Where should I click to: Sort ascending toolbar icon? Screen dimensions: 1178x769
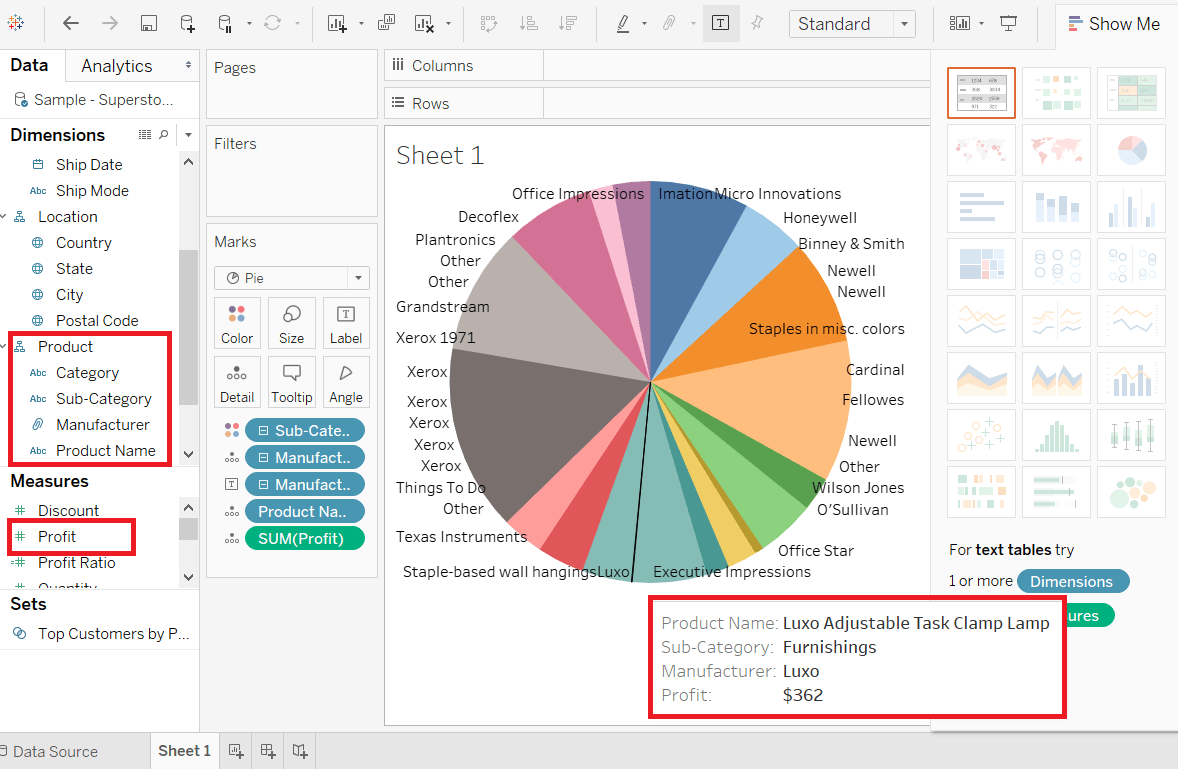point(528,23)
